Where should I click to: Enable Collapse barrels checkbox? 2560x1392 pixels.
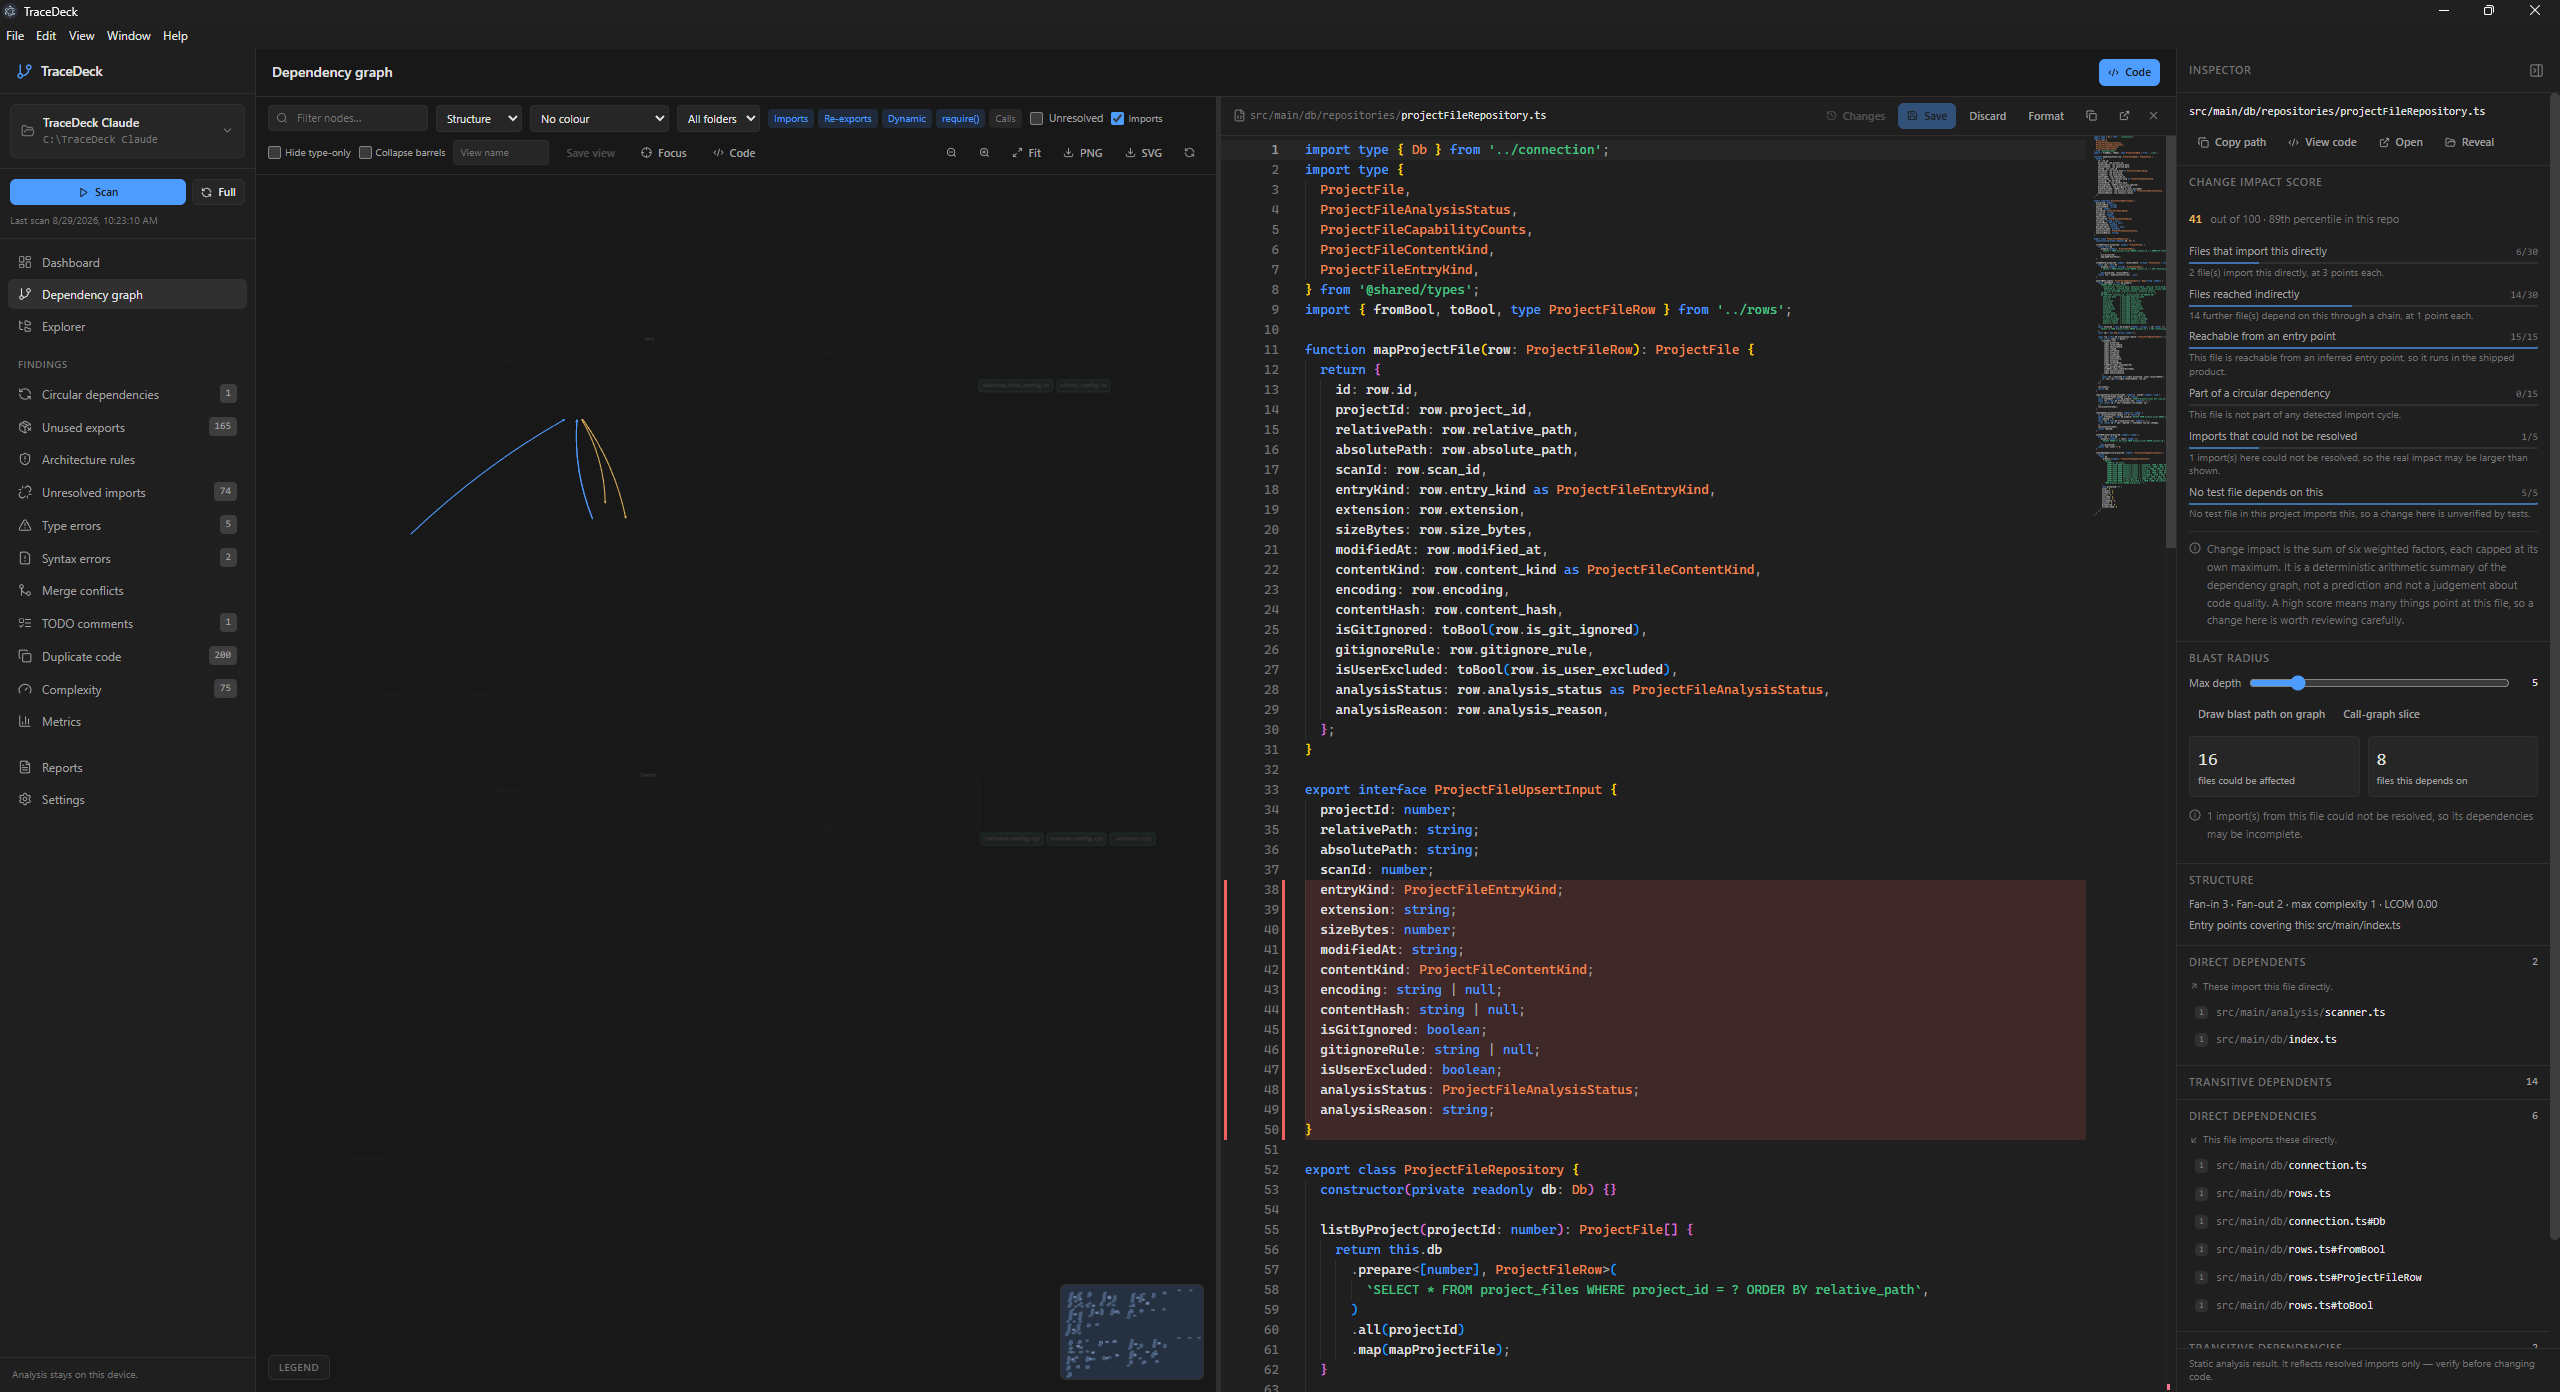point(365,153)
